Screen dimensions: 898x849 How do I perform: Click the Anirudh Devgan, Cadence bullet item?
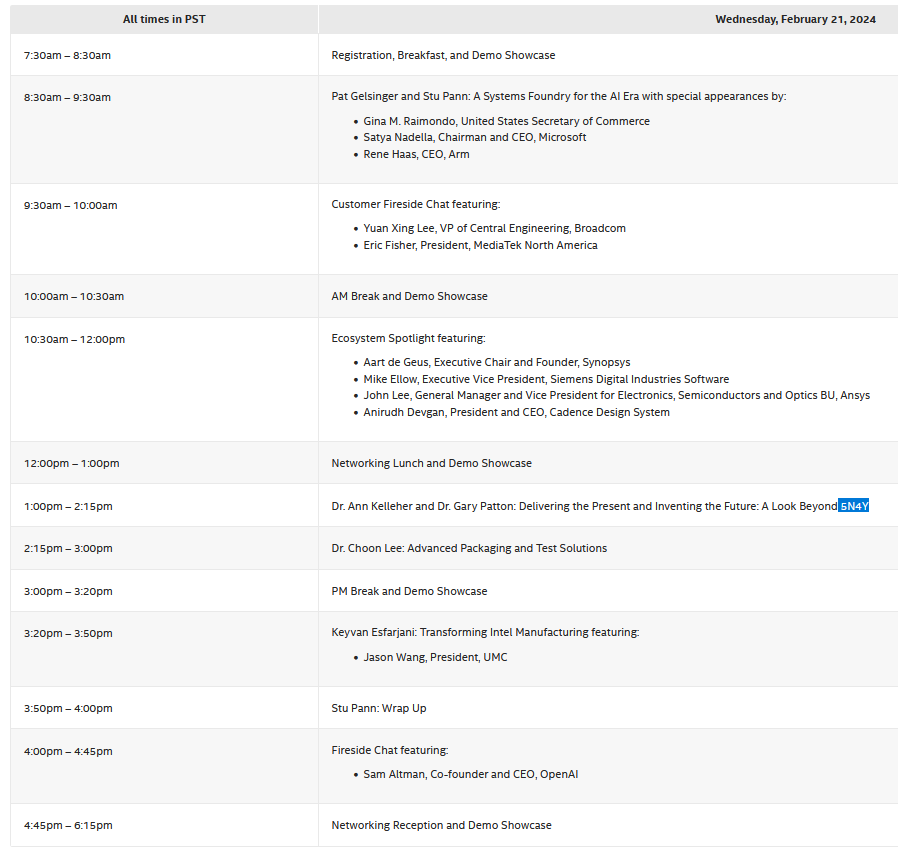pos(516,412)
